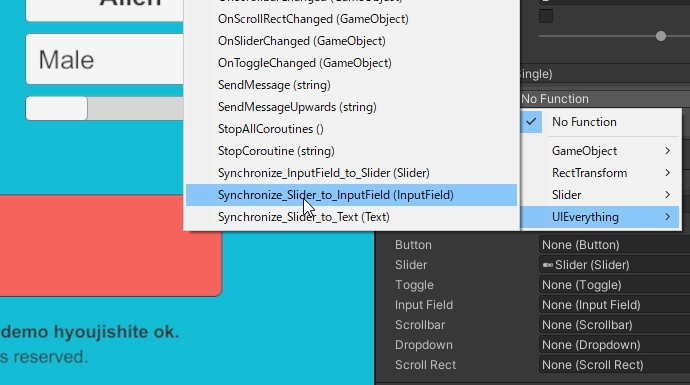
Task: Click the Slider (Slider) object field
Action: [x=614, y=265]
